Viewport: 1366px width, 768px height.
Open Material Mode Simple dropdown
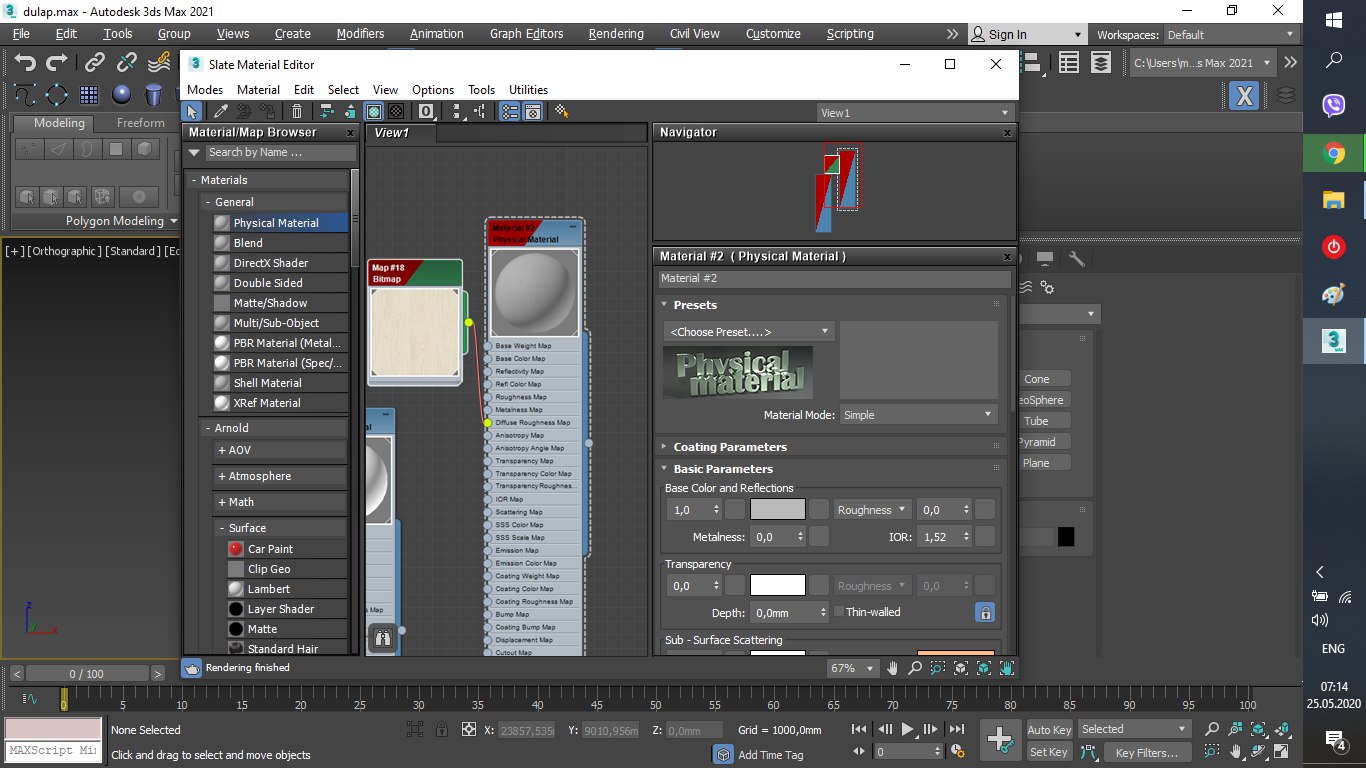tap(918, 414)
